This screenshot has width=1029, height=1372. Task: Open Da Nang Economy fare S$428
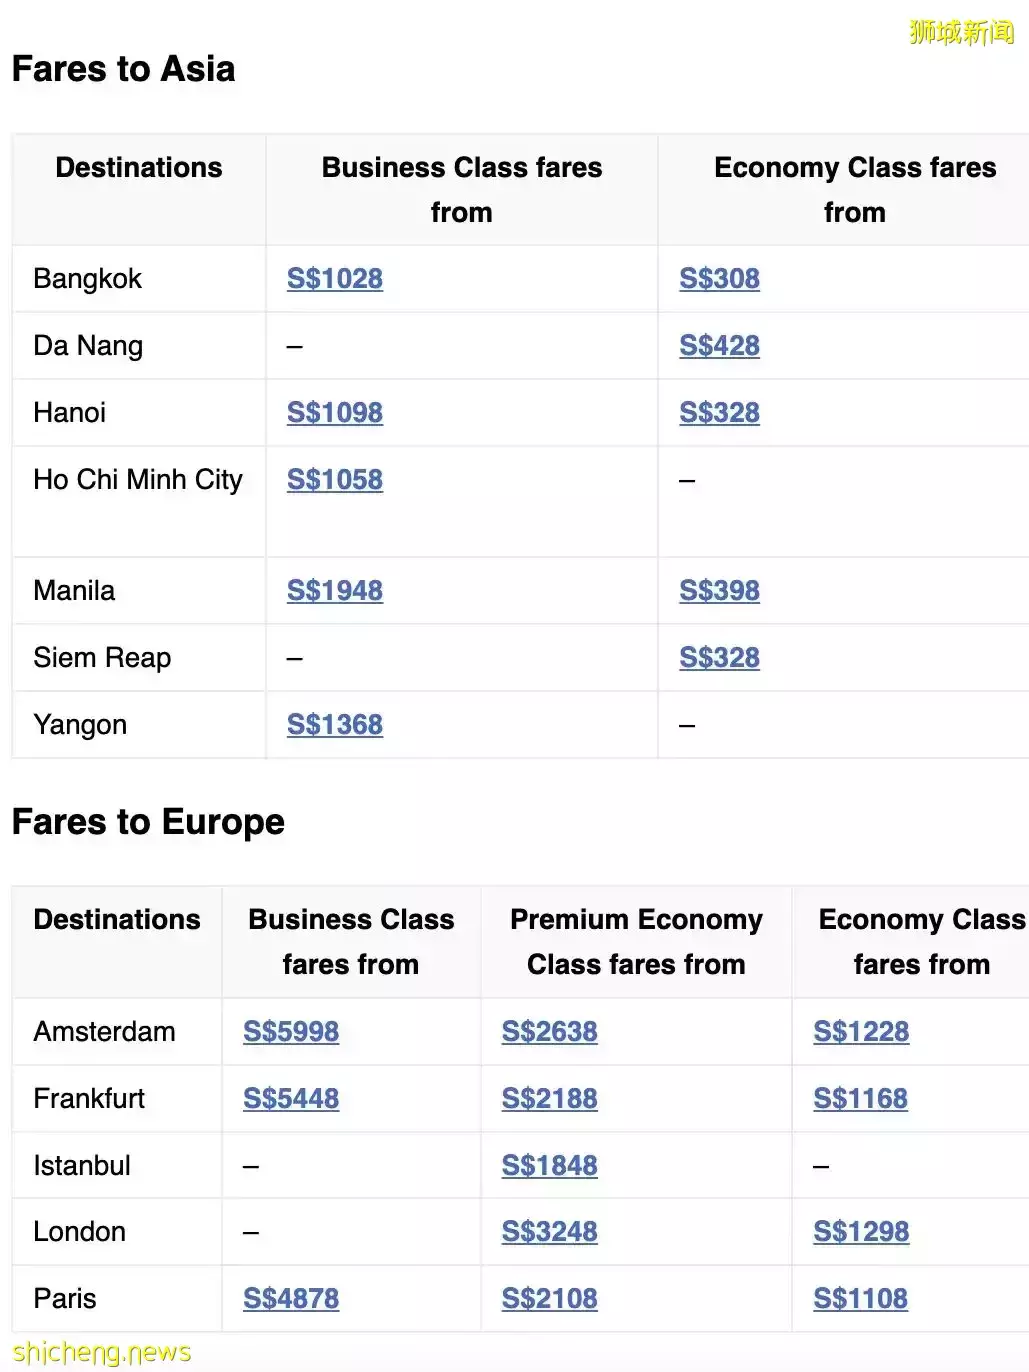click(719, 346)
